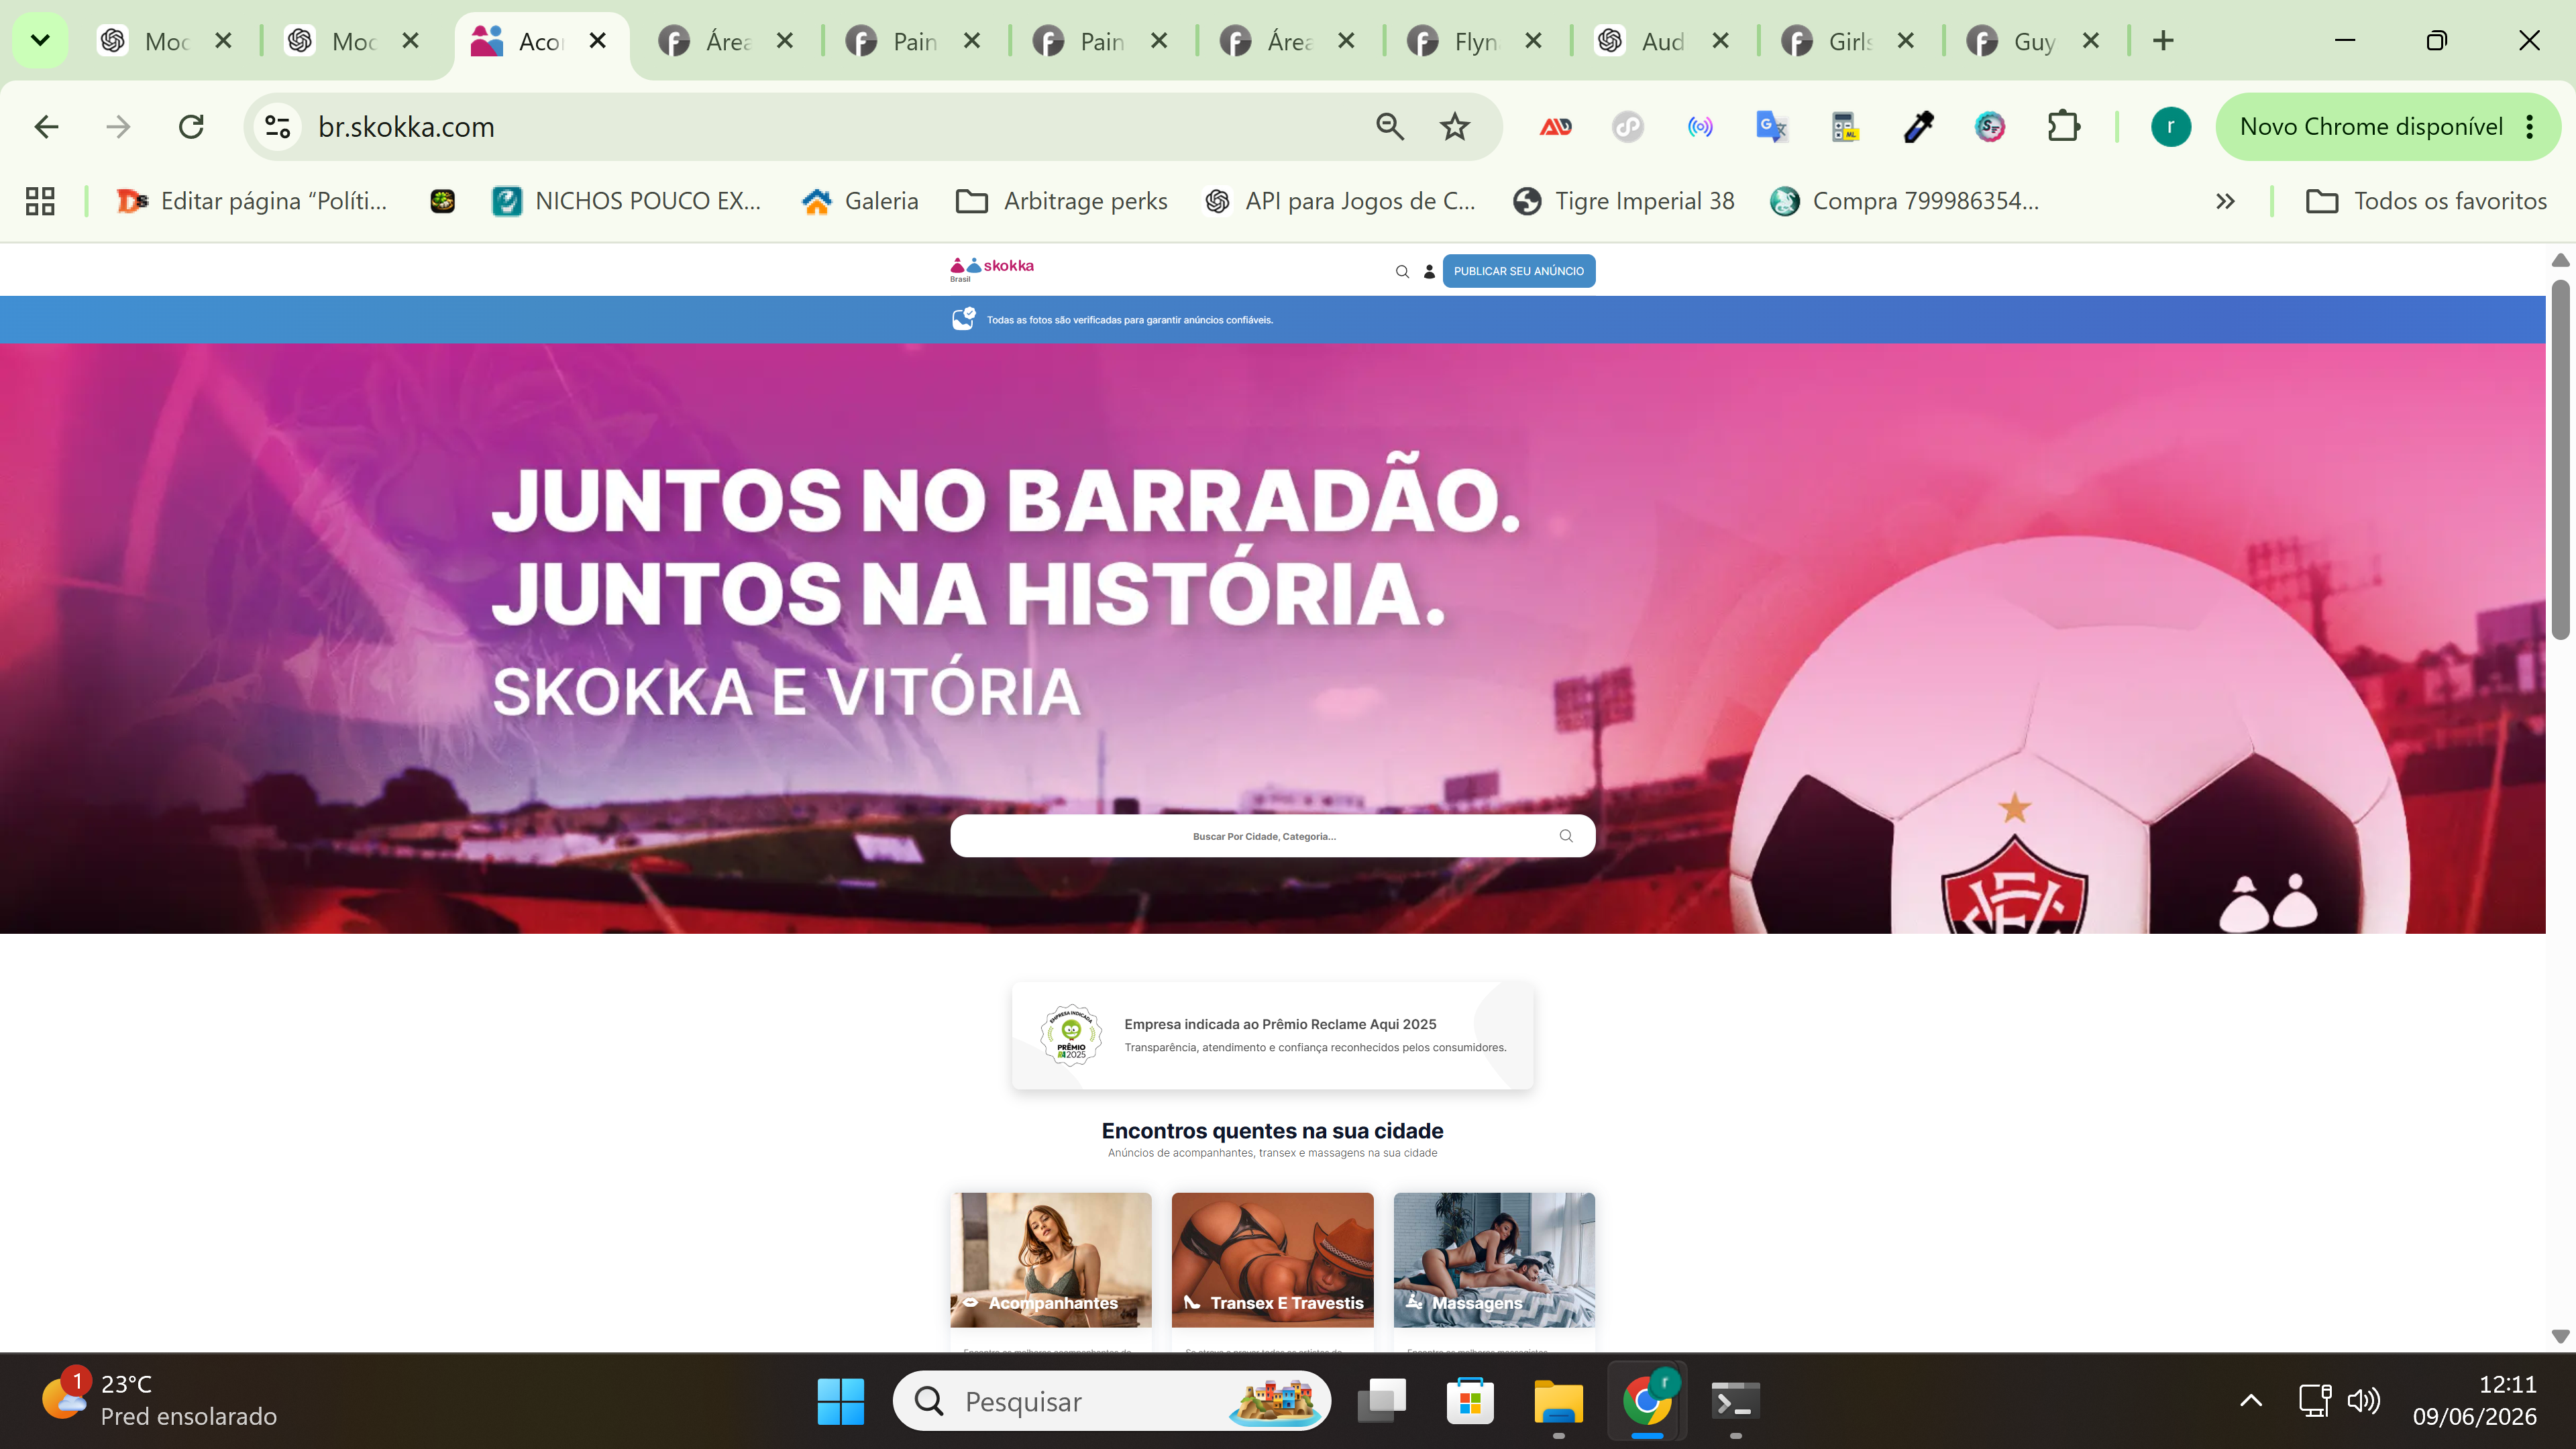Open the Terminal app in taskbar

pyautogui.click(x=1735, y=1401)
